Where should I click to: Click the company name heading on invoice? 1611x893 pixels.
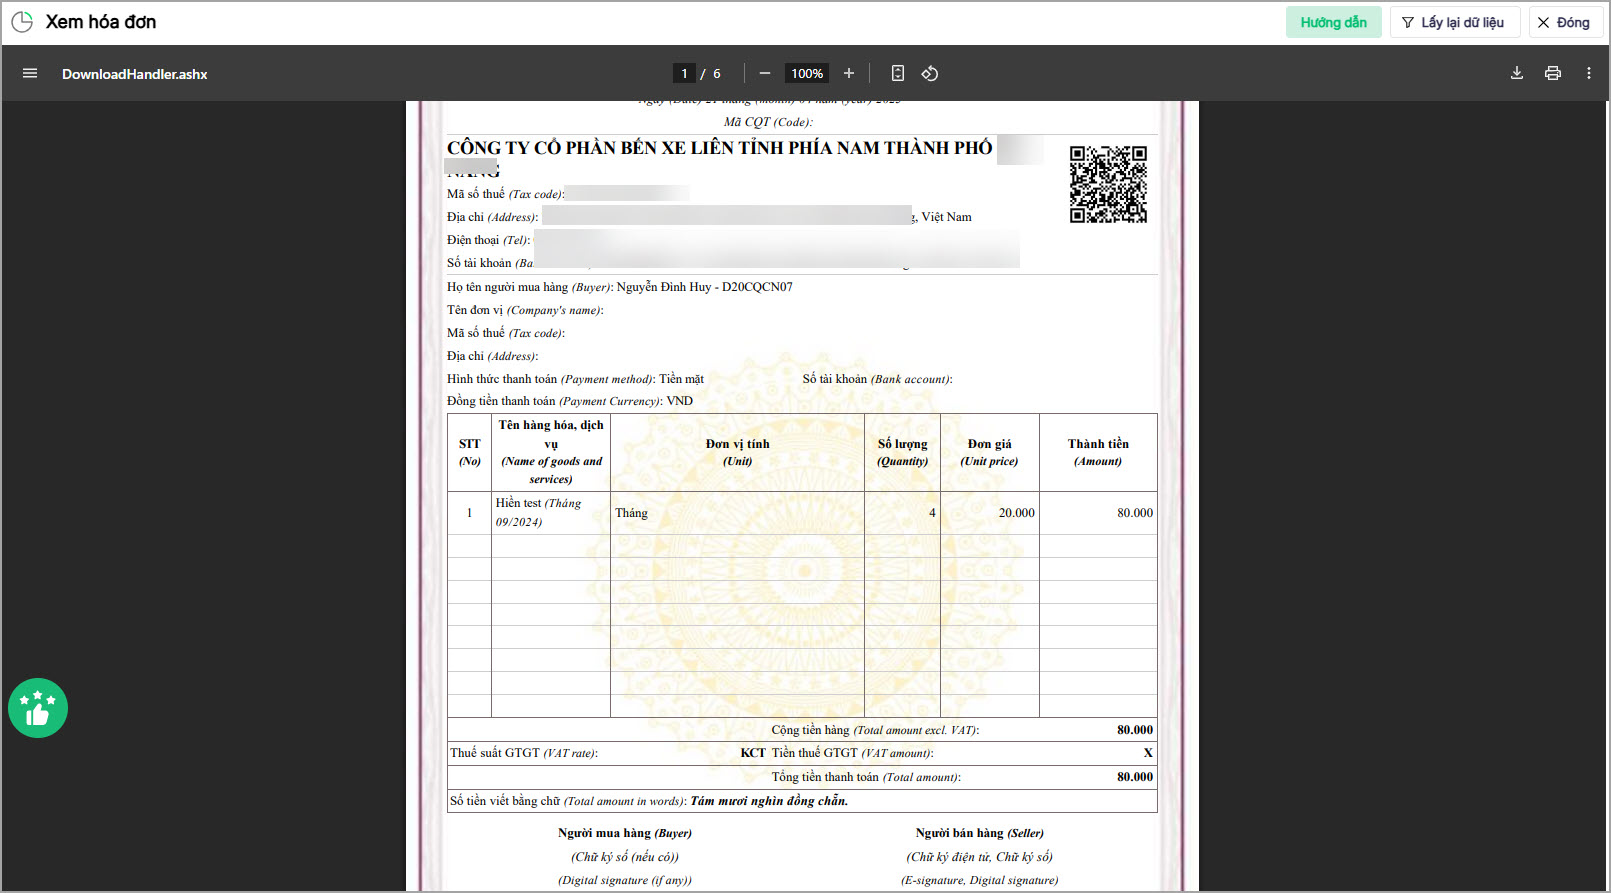click(720, 148)
